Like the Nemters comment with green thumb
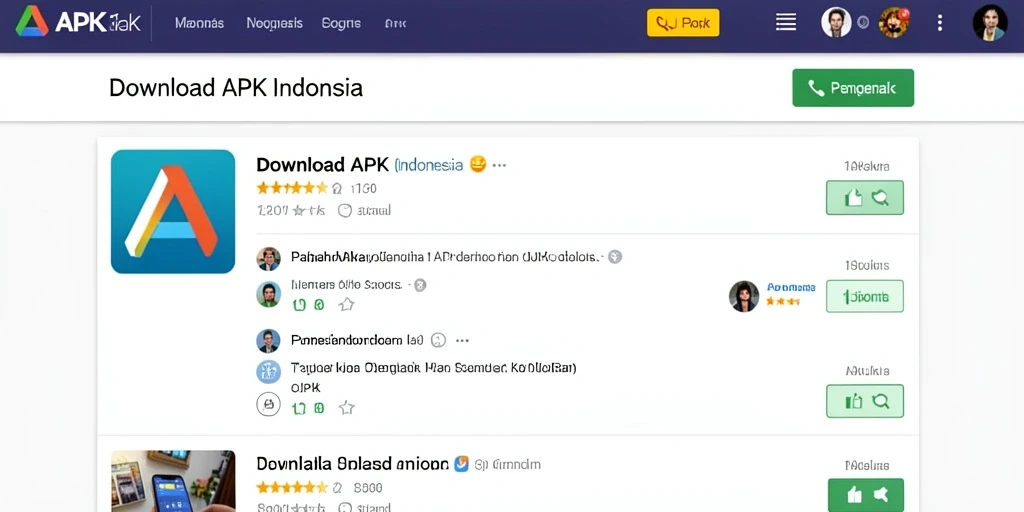This screenshot has width=1024, height=512. click(299, 304)
